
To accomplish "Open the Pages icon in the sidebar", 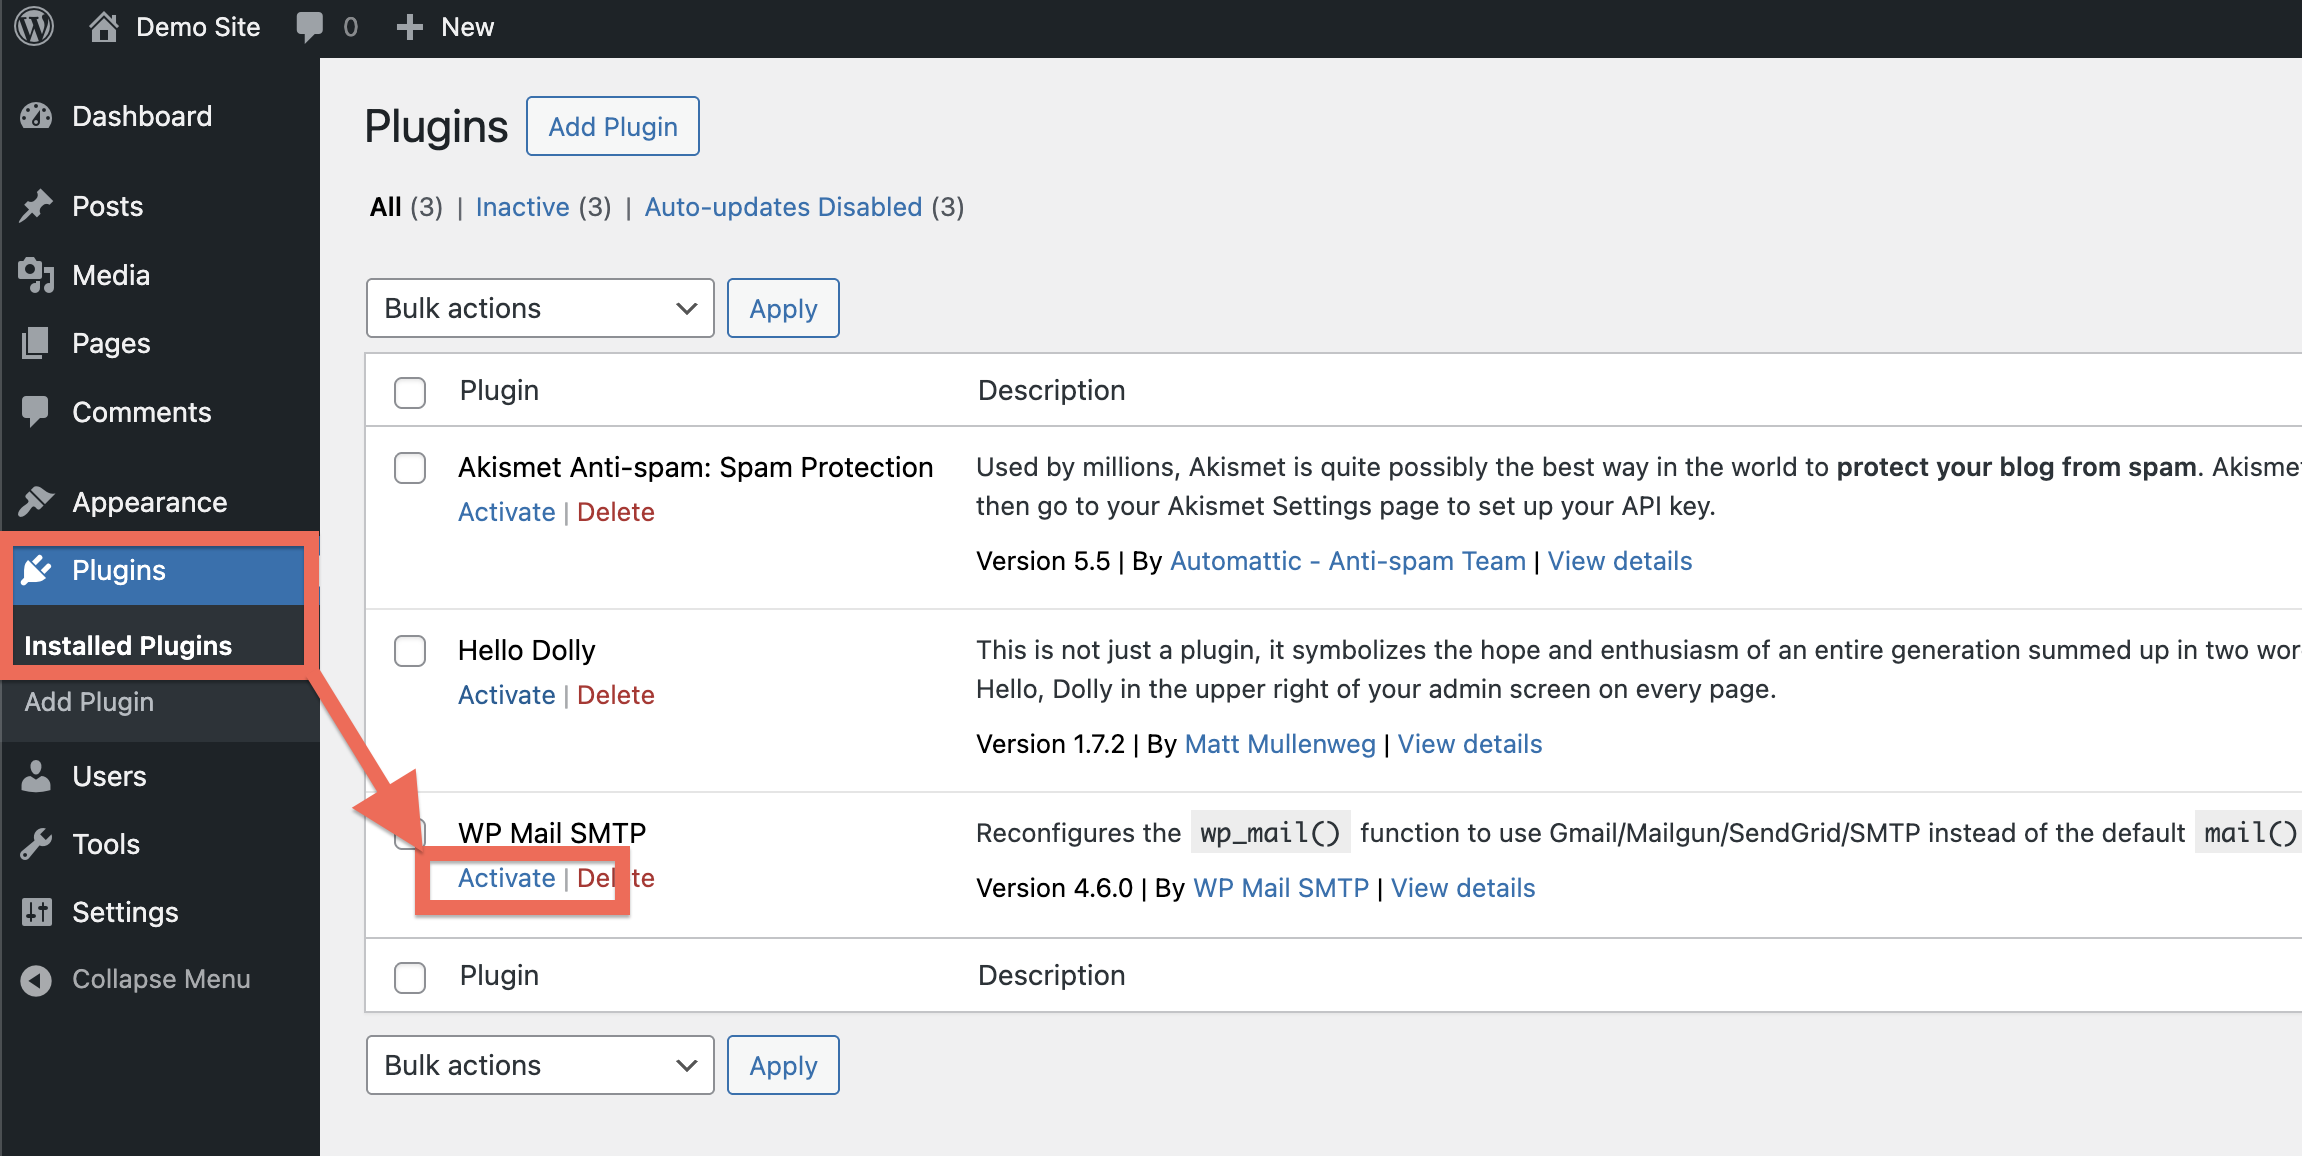I will click(36, 343).
